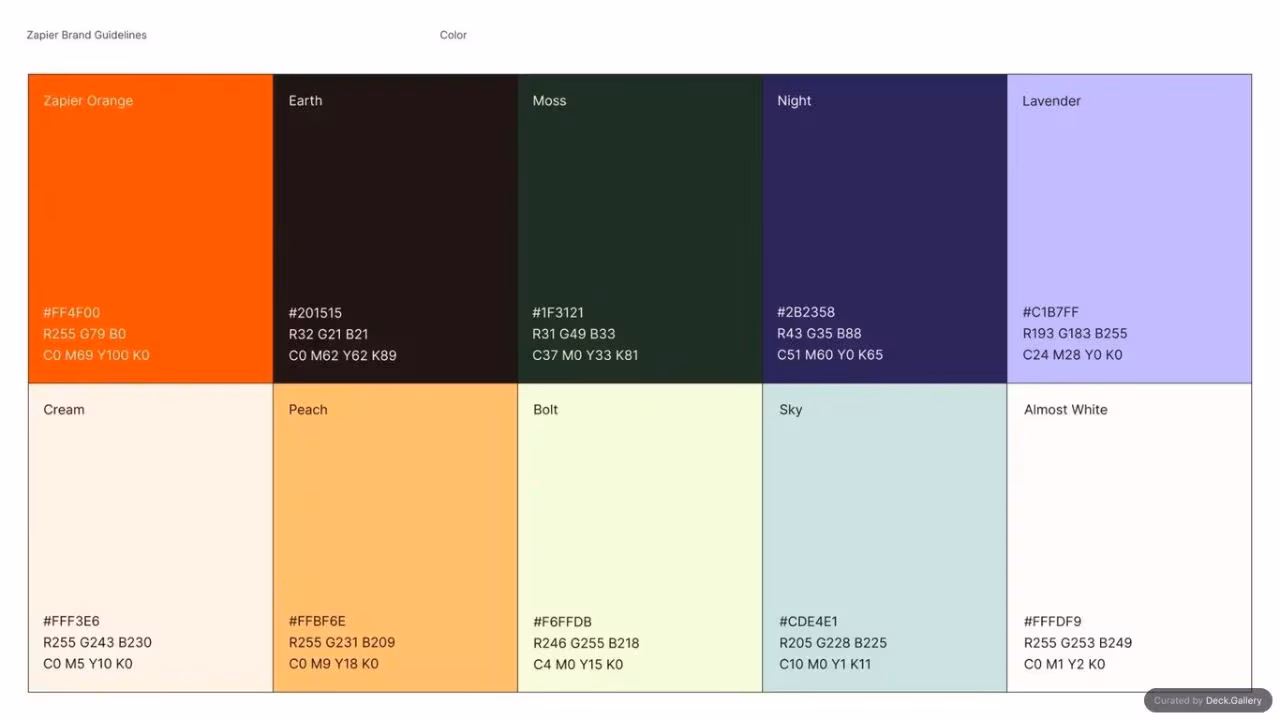Click the Zapier Brand Guidelines header text
The image size is (1280, 720).
[87, 35]
